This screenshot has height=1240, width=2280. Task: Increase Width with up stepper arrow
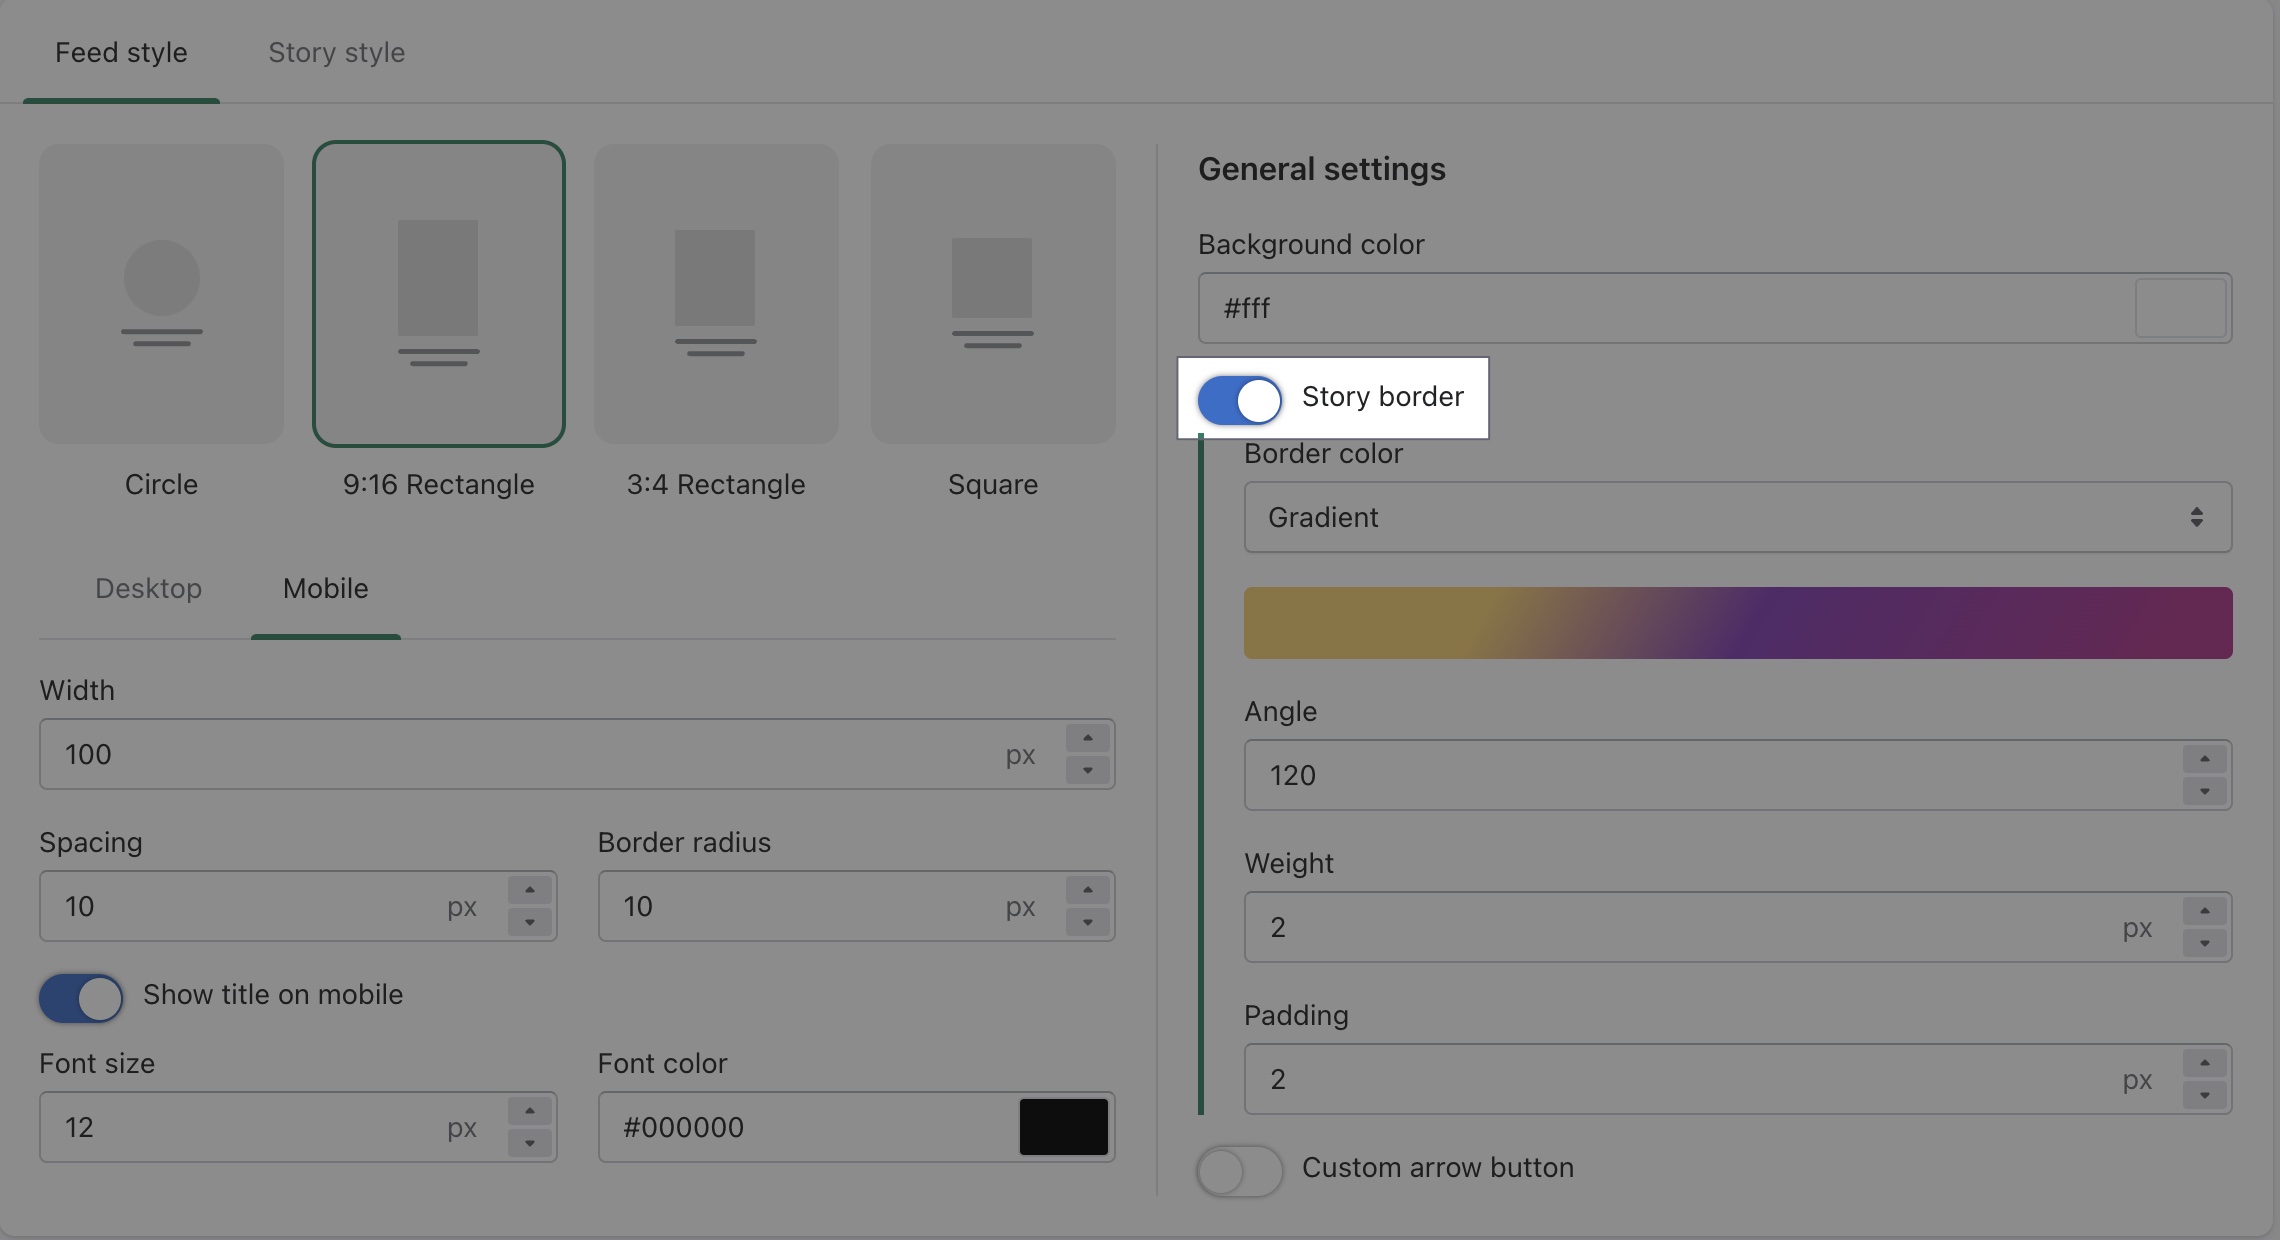1087,739
